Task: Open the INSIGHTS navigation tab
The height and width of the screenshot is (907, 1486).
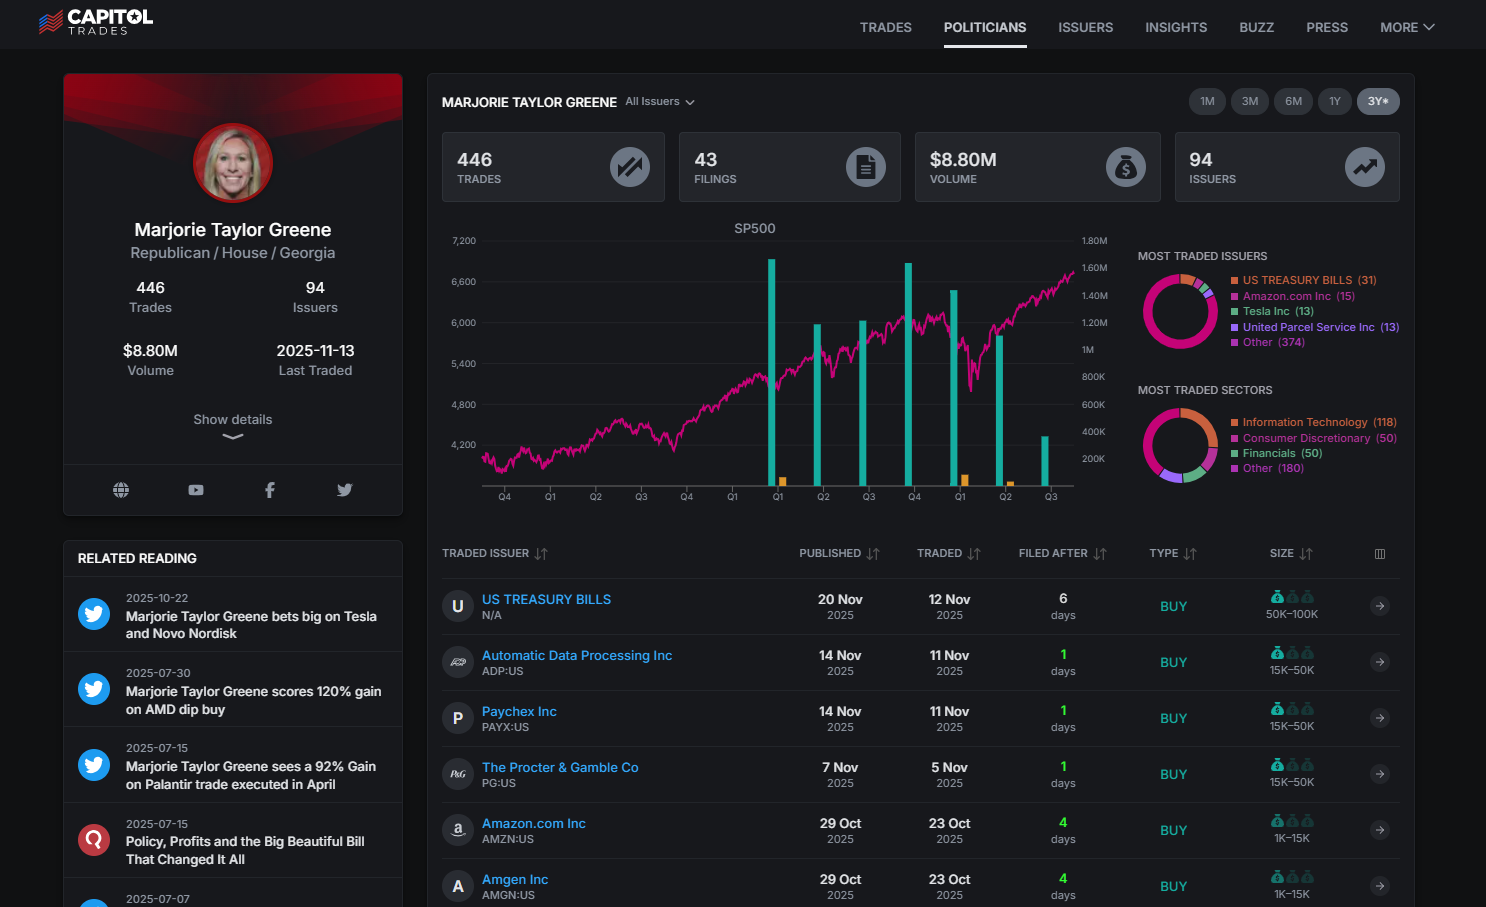Action: (1176, 27)
